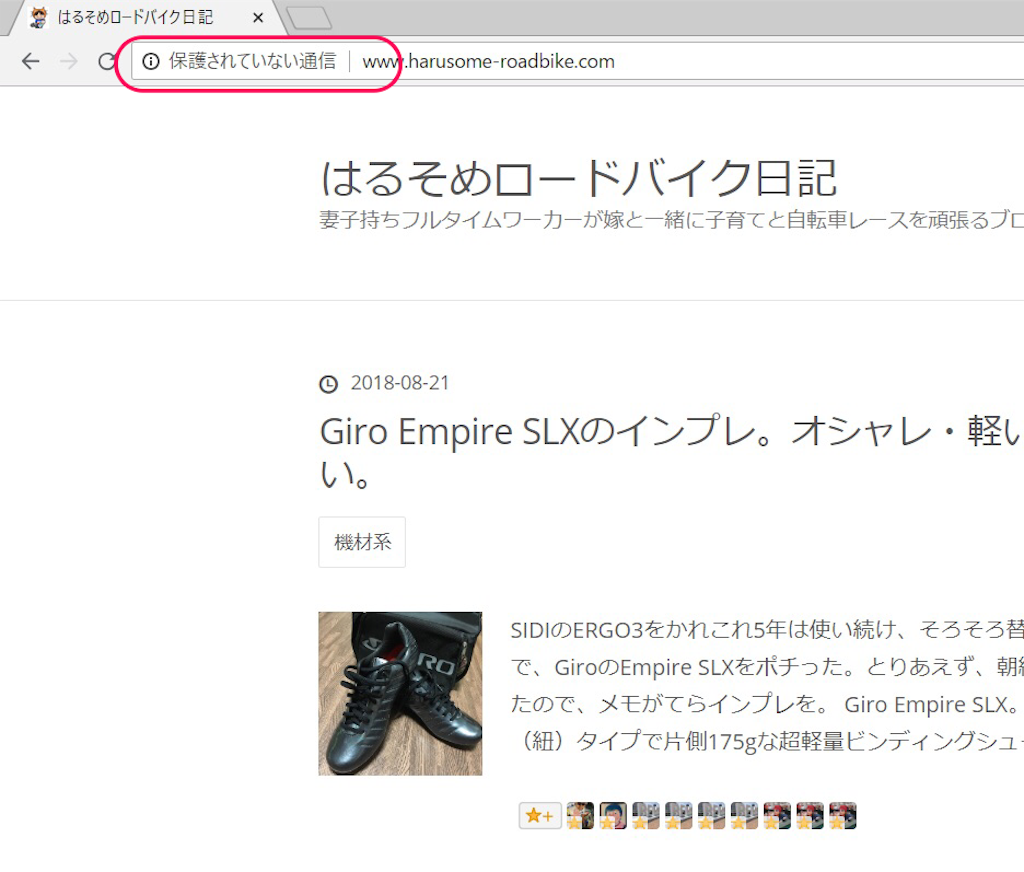
Task: Click the excerpt line starting たので、メモがてらインプレを
Action: [767, 704]
